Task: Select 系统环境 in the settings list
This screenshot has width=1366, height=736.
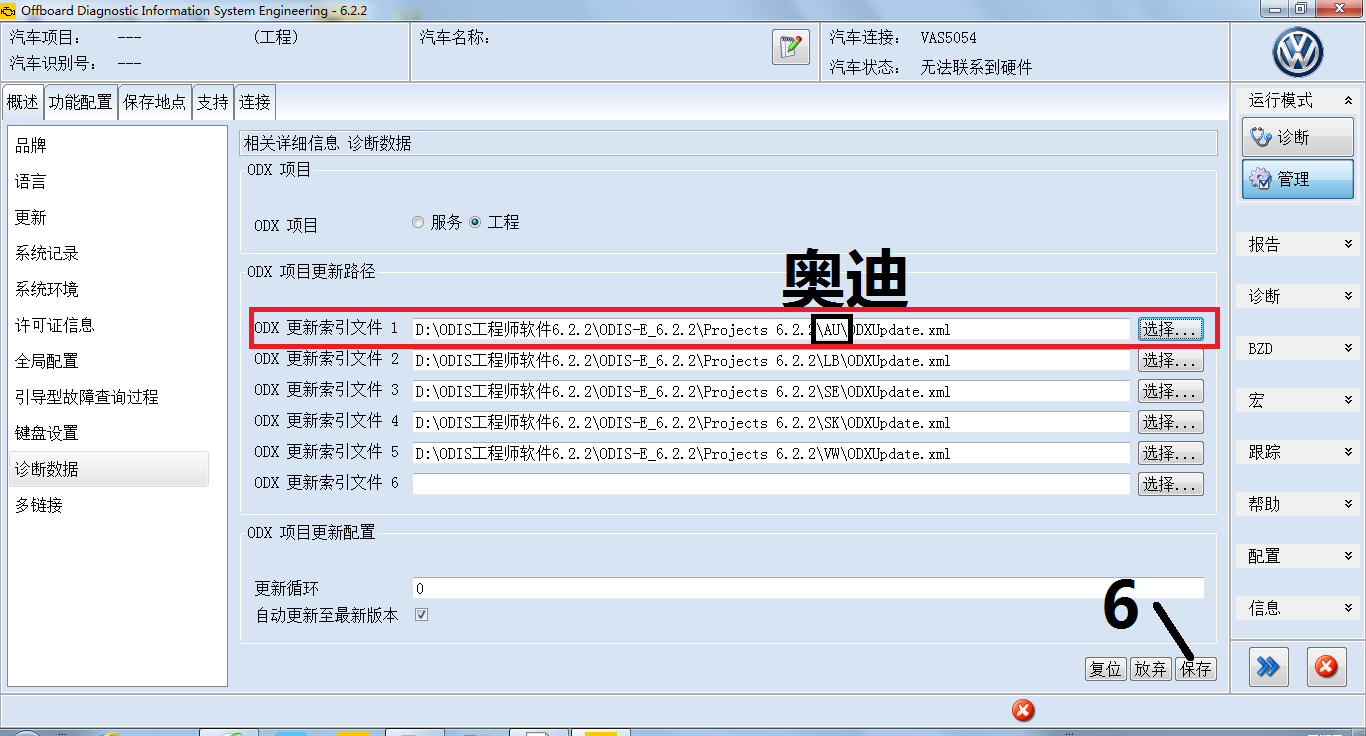Action: pyautogui.click(x=109, y=290)
